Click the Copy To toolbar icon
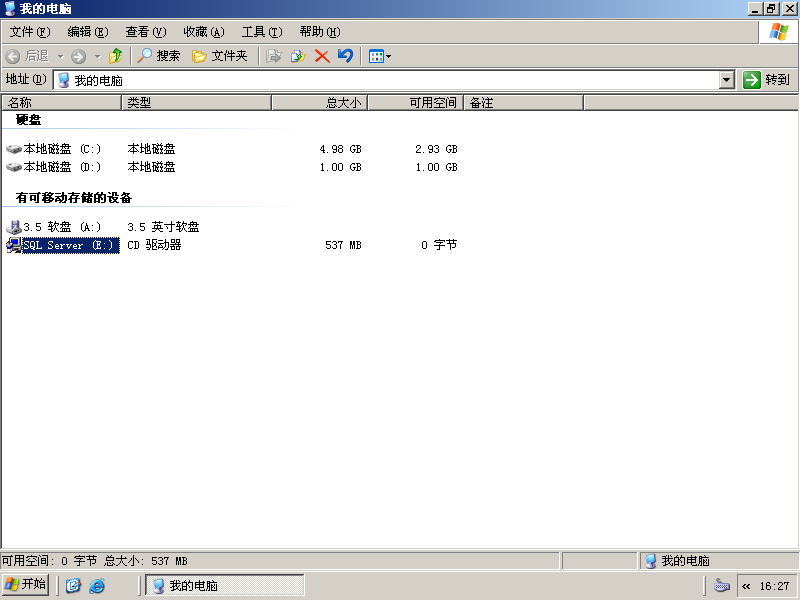 [298, 56]
